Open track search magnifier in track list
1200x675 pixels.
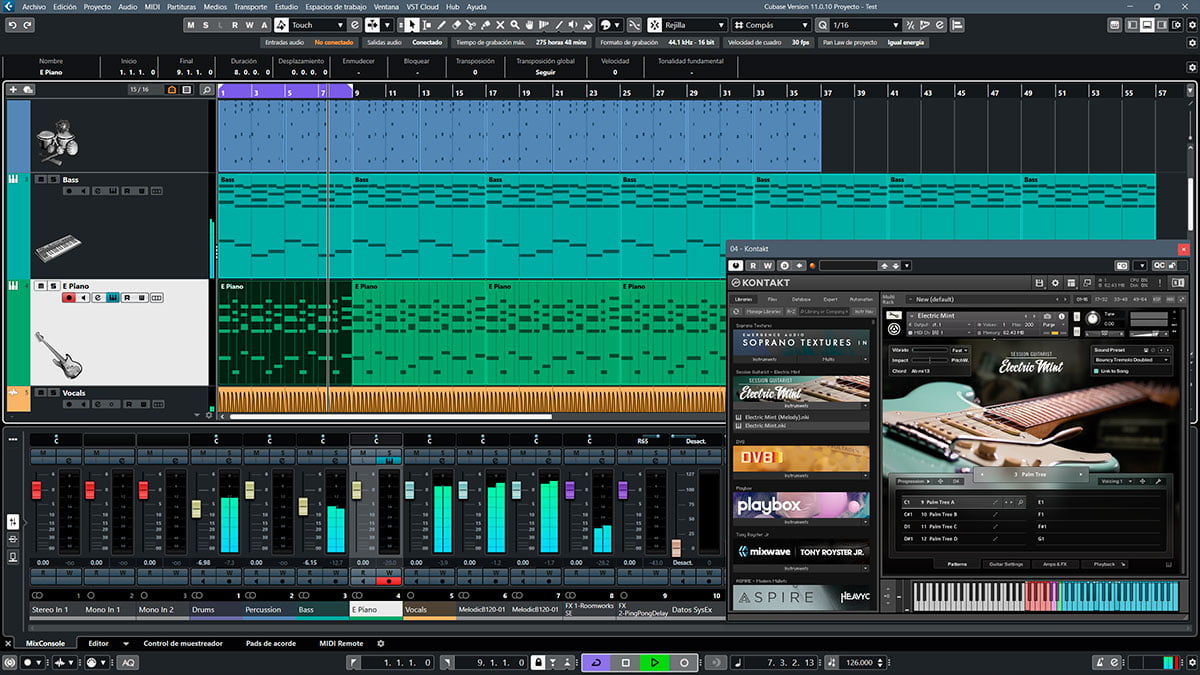207,90
